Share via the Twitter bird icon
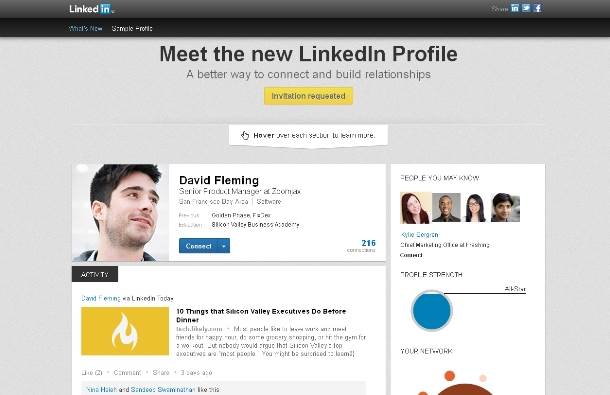Viewport: 610px width, 395px height. click(526, 8)
